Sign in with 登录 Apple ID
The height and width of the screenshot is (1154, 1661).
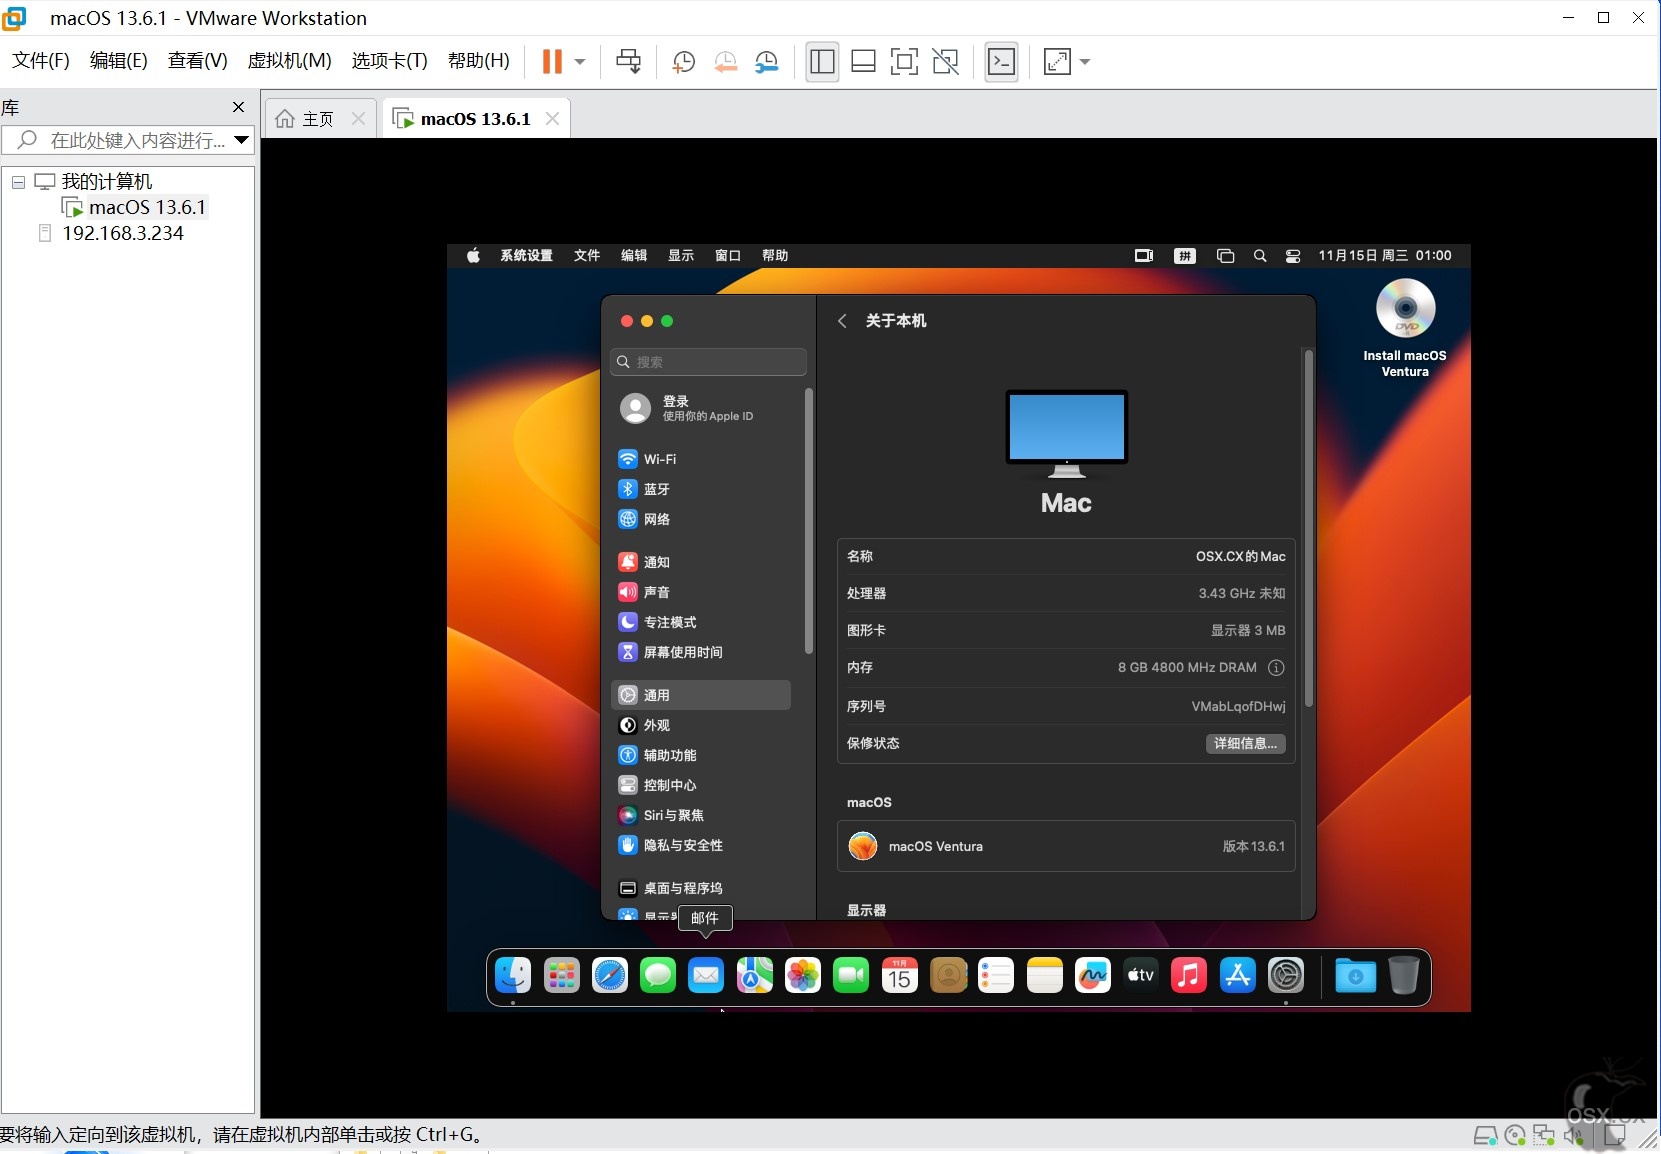[700, 408]
